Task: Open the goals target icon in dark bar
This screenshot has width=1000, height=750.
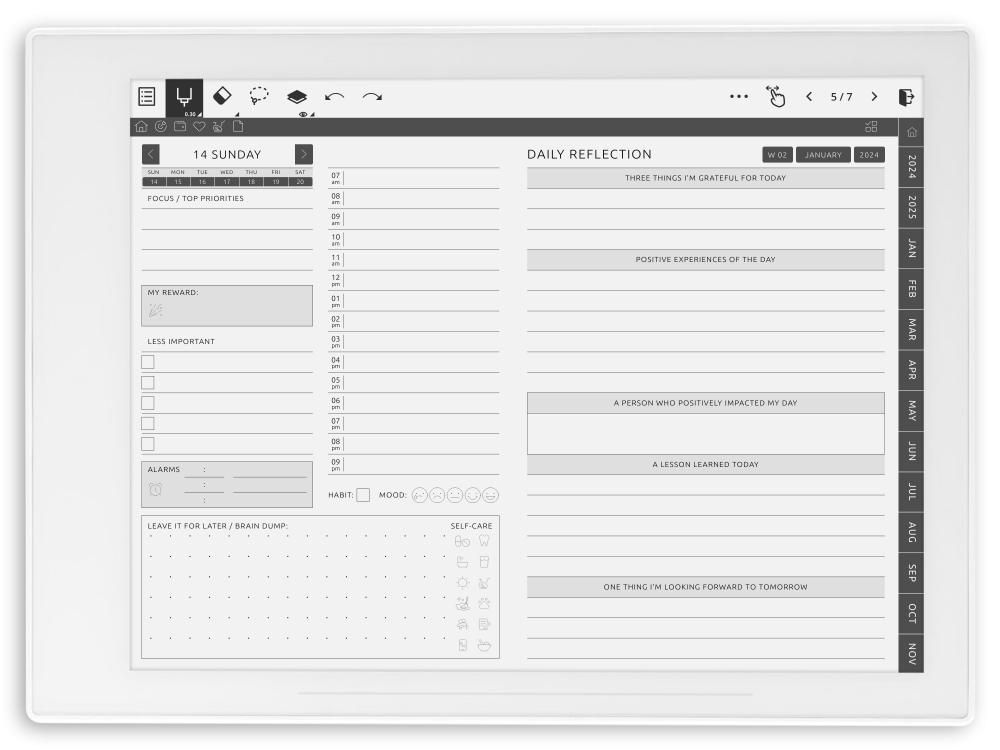Action: click(161, 126)
